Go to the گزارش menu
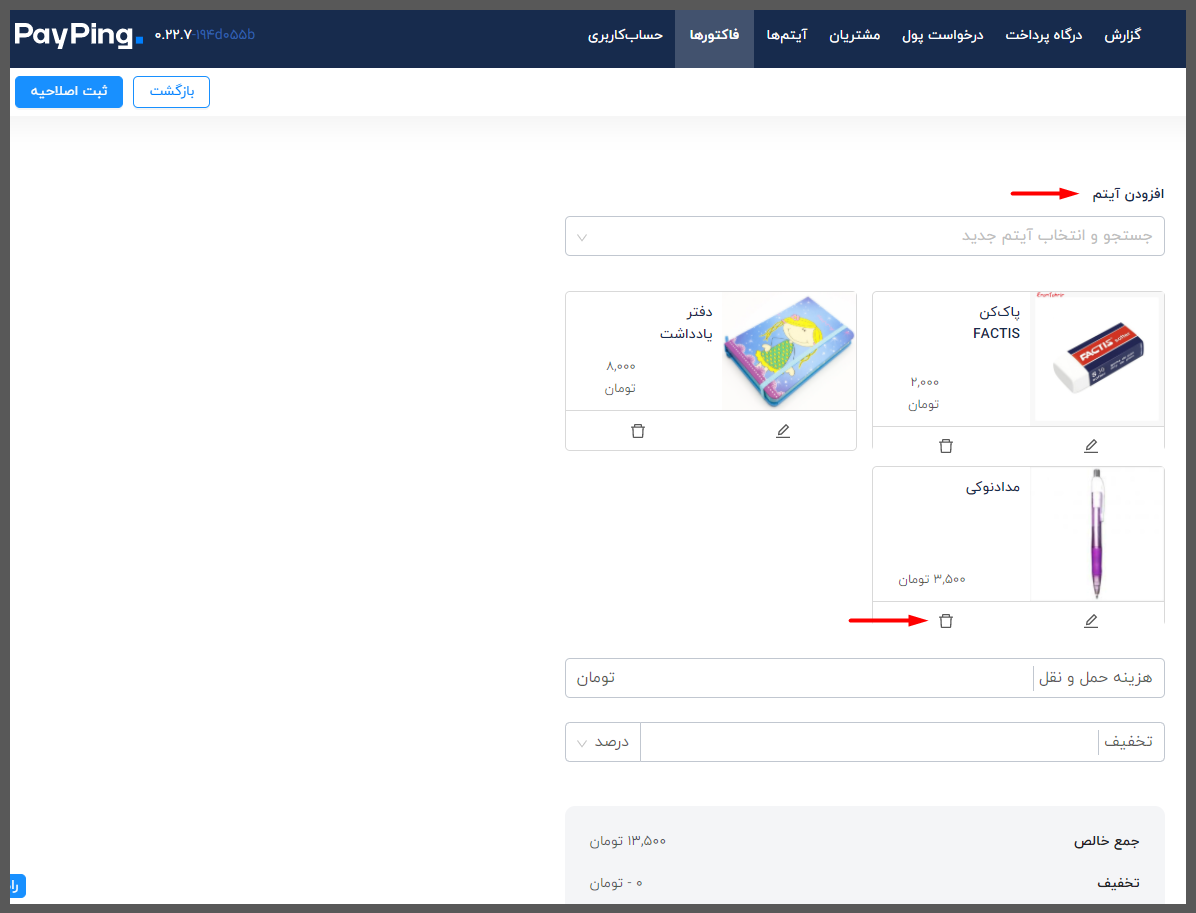 1122,35
